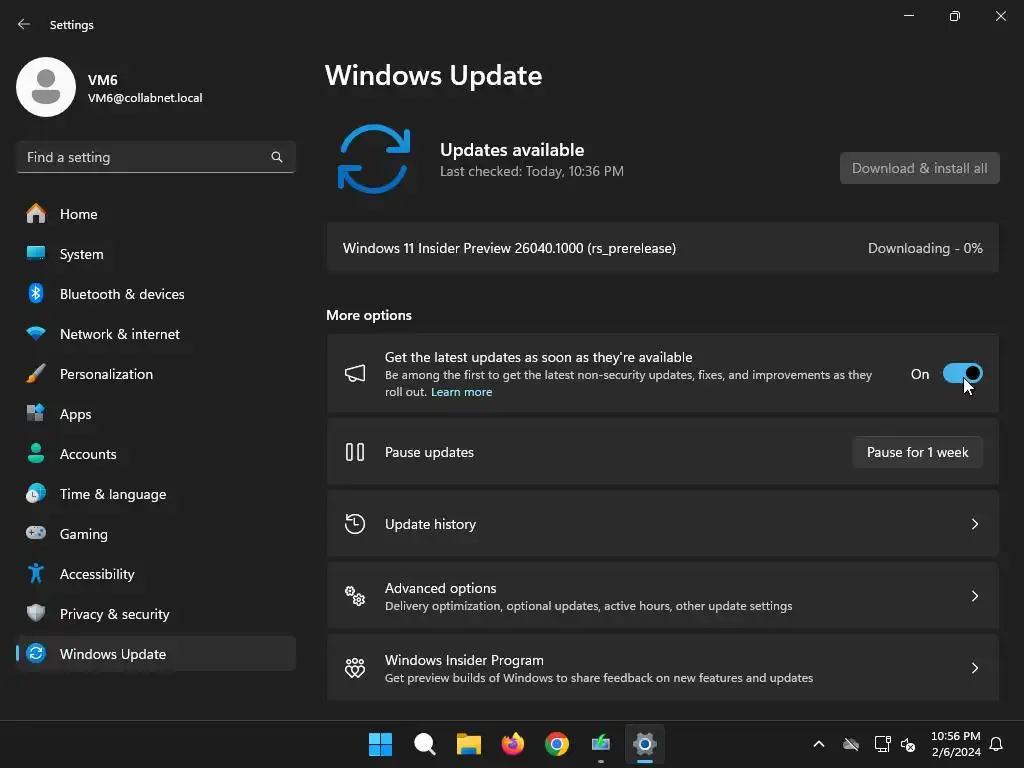This screenshot has width=1024, height=768.
Task: Open the Windows Start menu
Action: pos(380,744)
